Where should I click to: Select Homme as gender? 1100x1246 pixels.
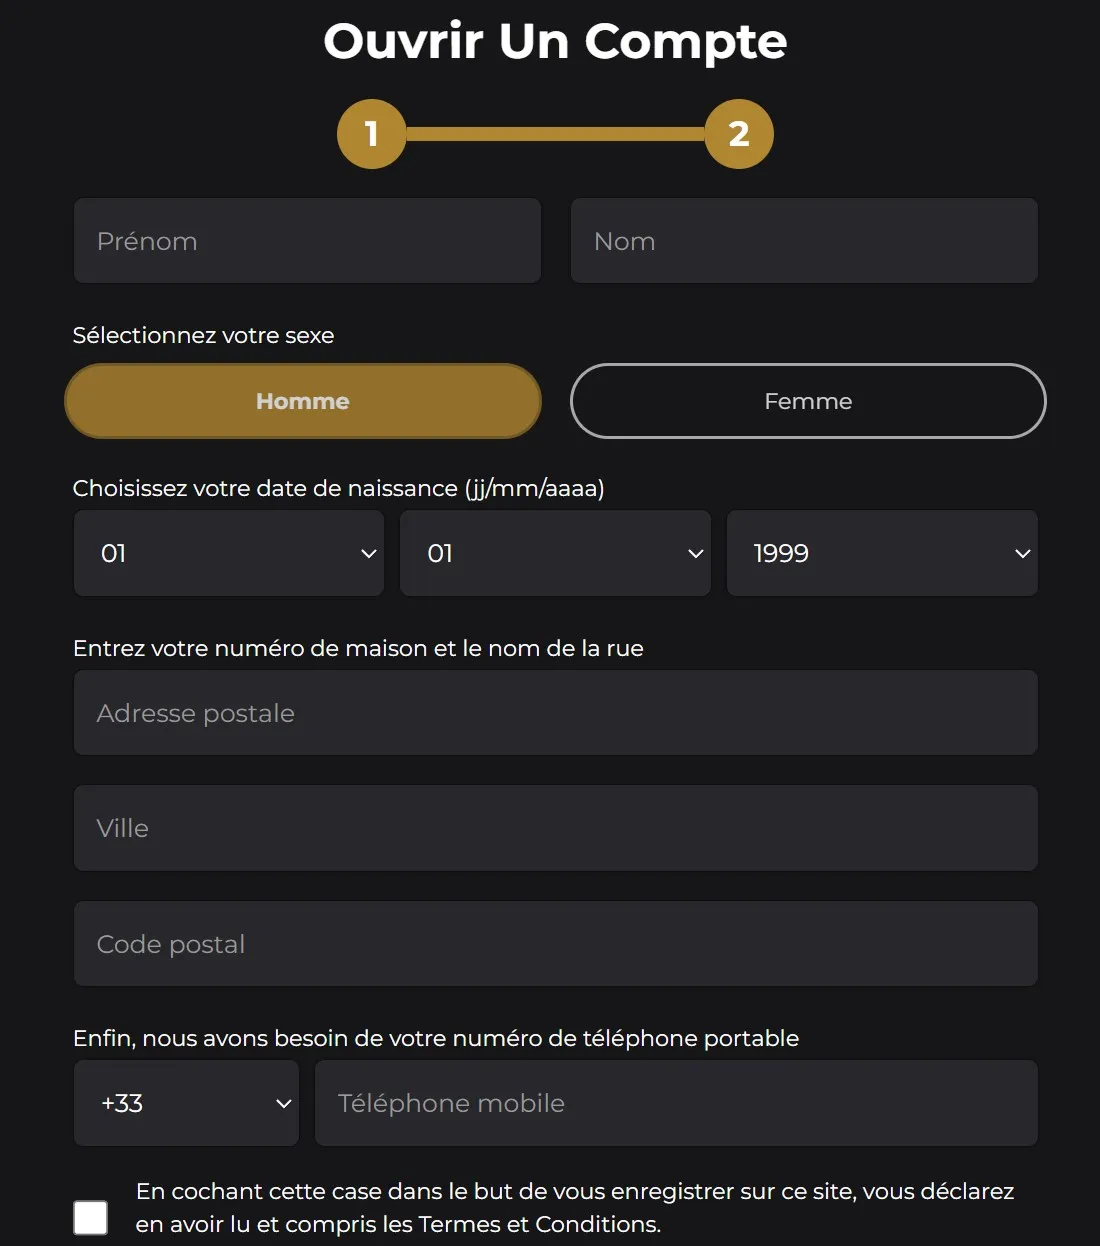pyautogui.click(x=303, y=401)
